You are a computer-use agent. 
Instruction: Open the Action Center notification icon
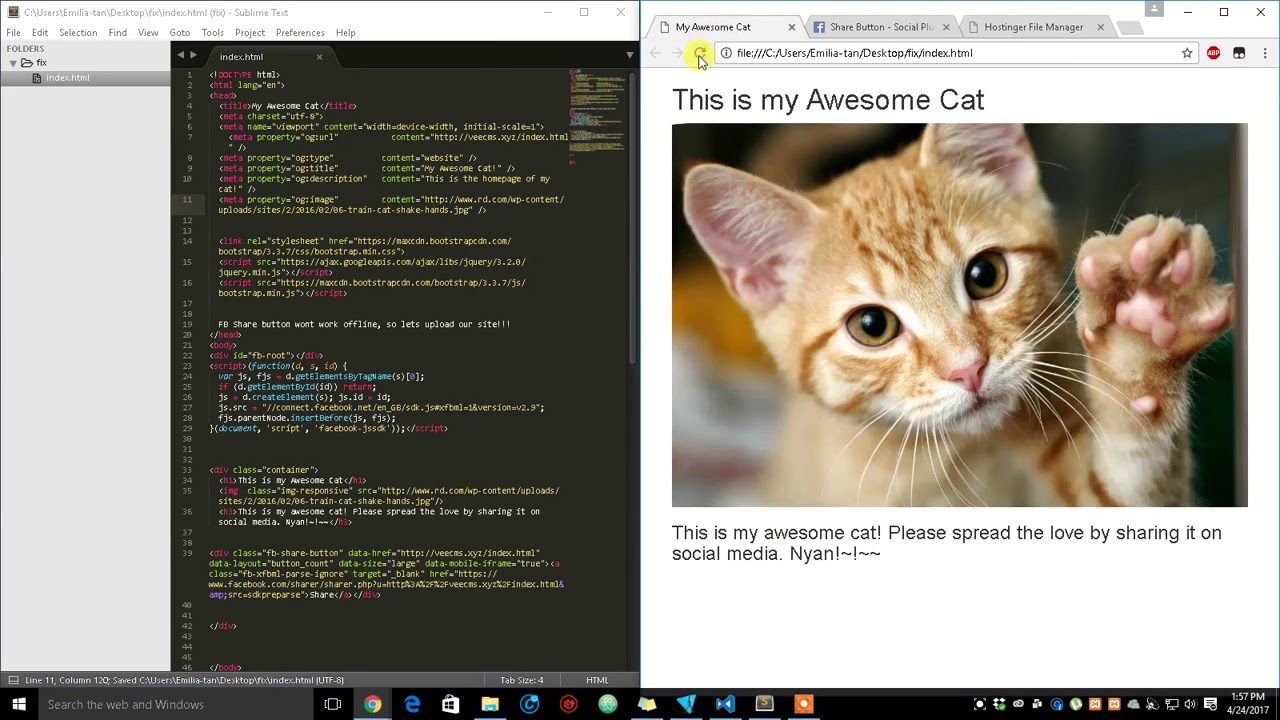(x=1209, y=704)
